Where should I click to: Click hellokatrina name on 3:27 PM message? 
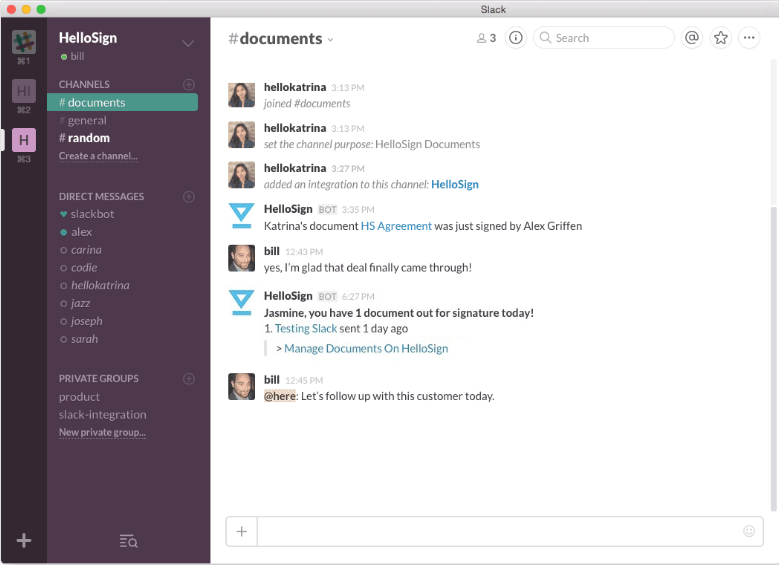click(x=295, y=168)
